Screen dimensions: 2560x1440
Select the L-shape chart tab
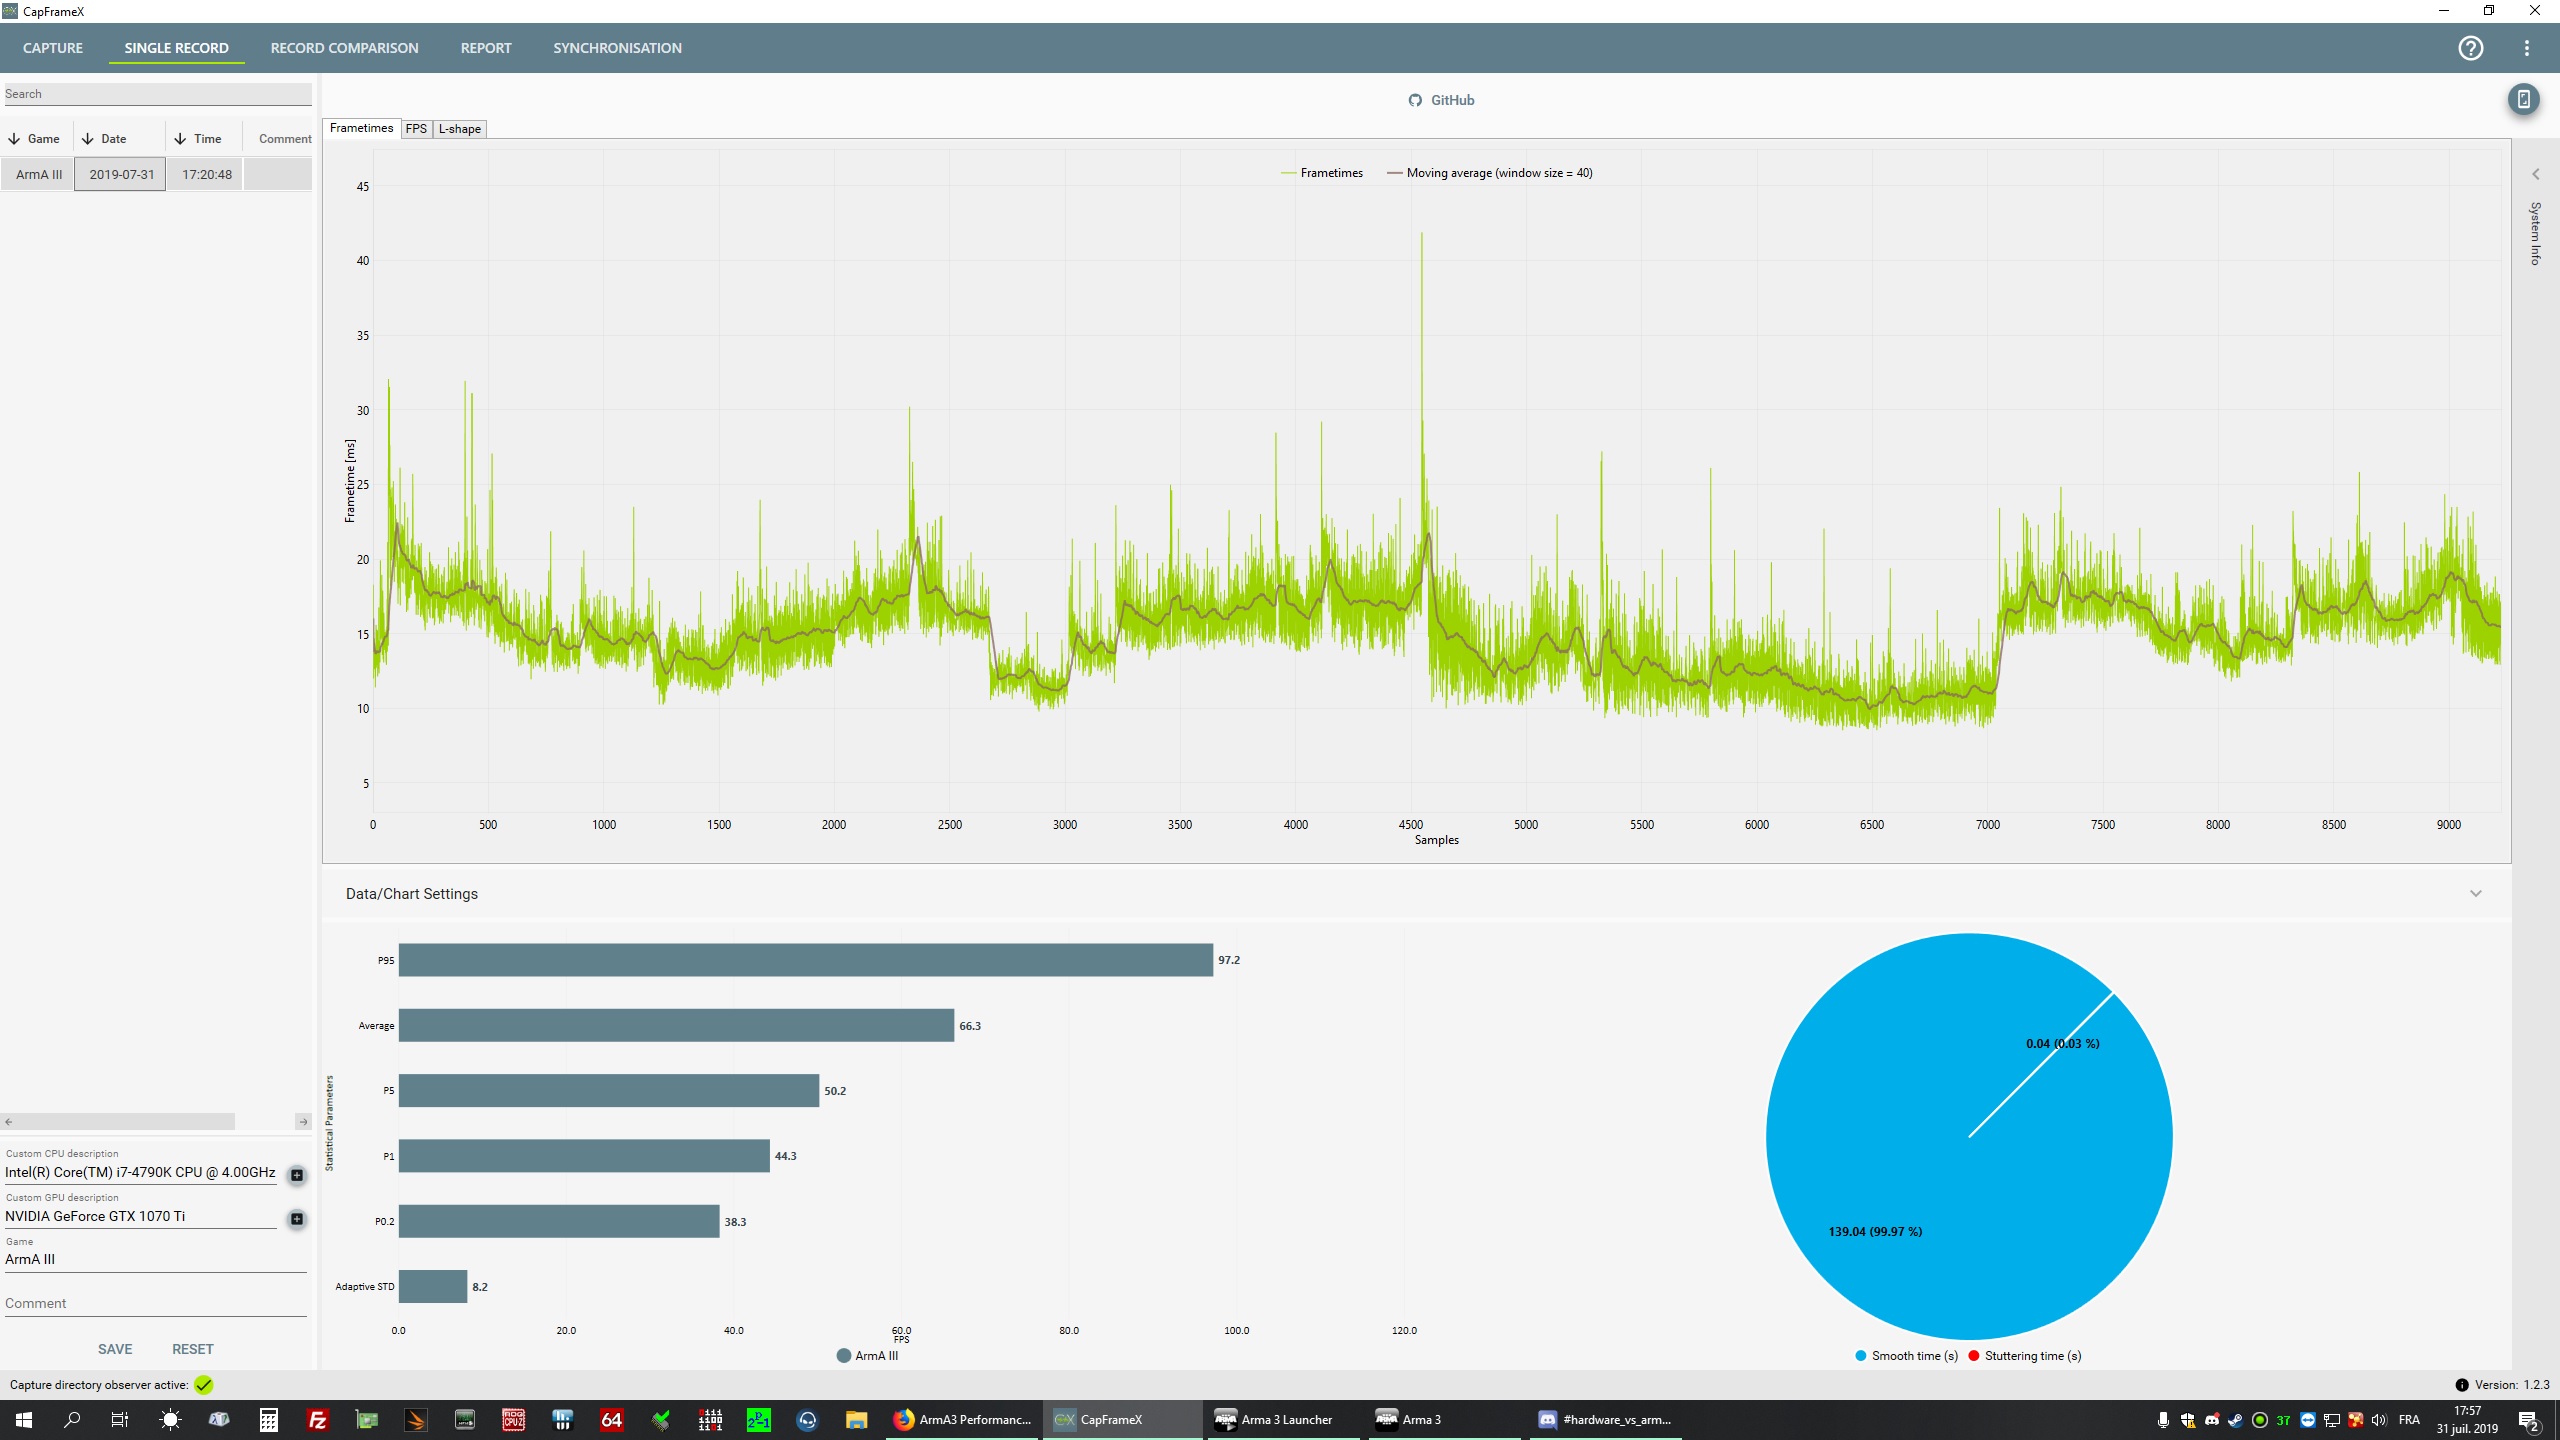(x=459, y=129)
